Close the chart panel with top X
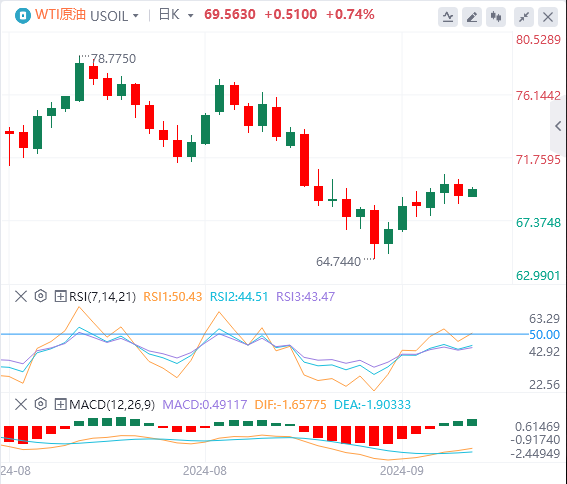 (x=548, y=17)
